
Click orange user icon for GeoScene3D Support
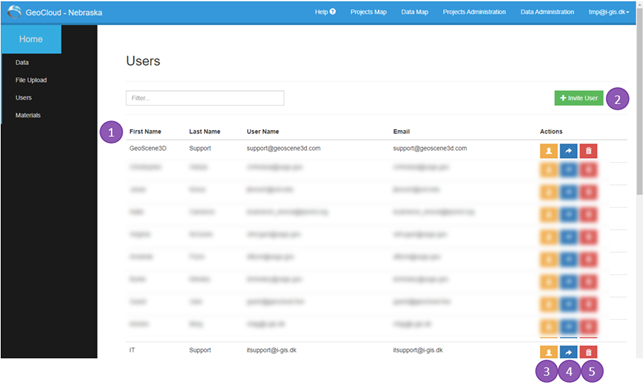(x=548, y=151)
